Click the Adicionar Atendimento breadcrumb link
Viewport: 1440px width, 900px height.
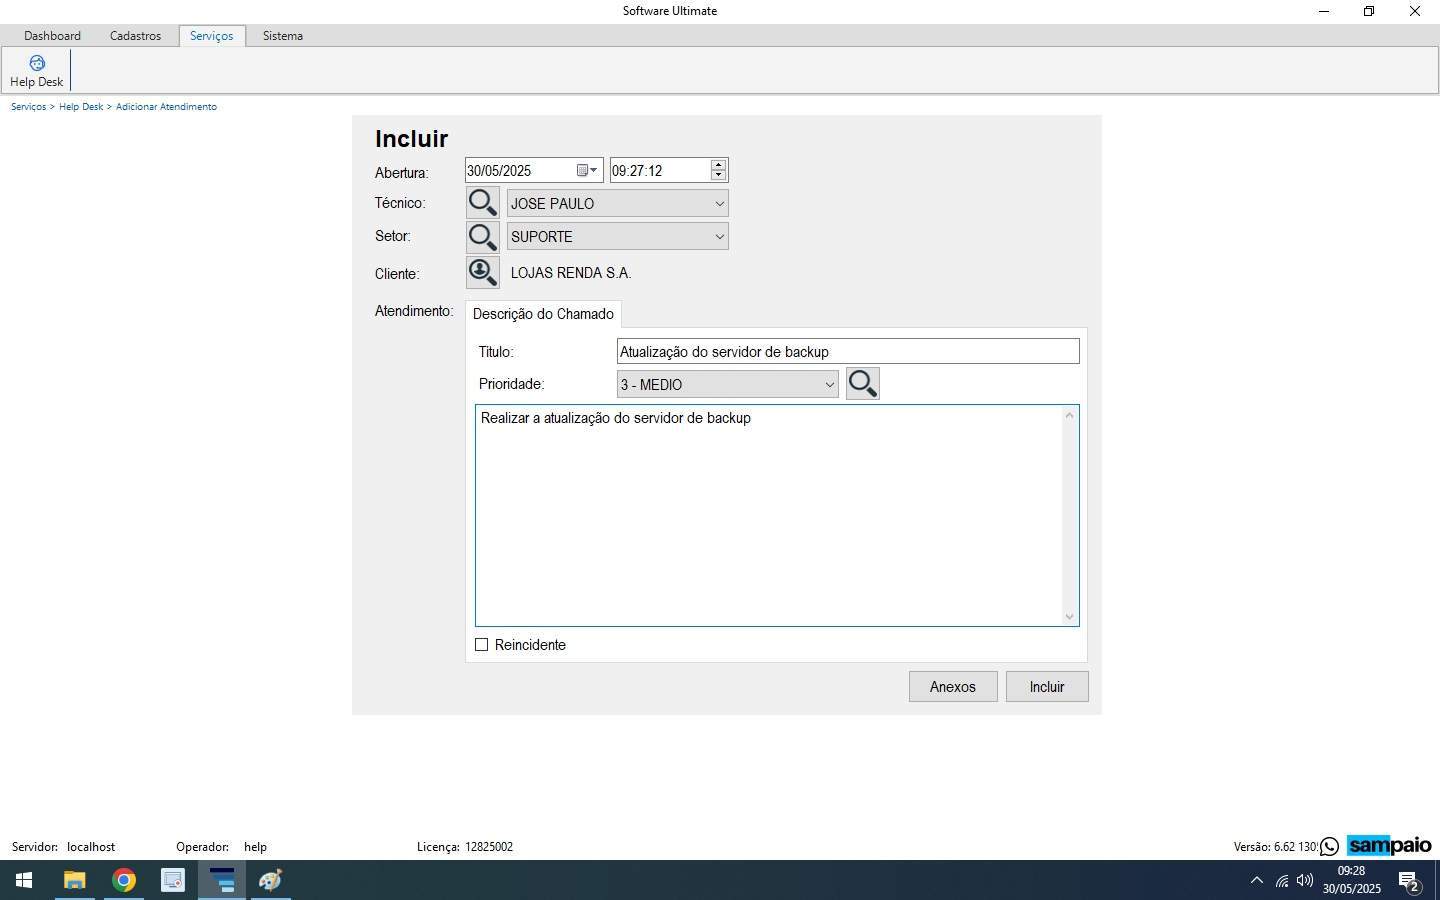(166, 107)
